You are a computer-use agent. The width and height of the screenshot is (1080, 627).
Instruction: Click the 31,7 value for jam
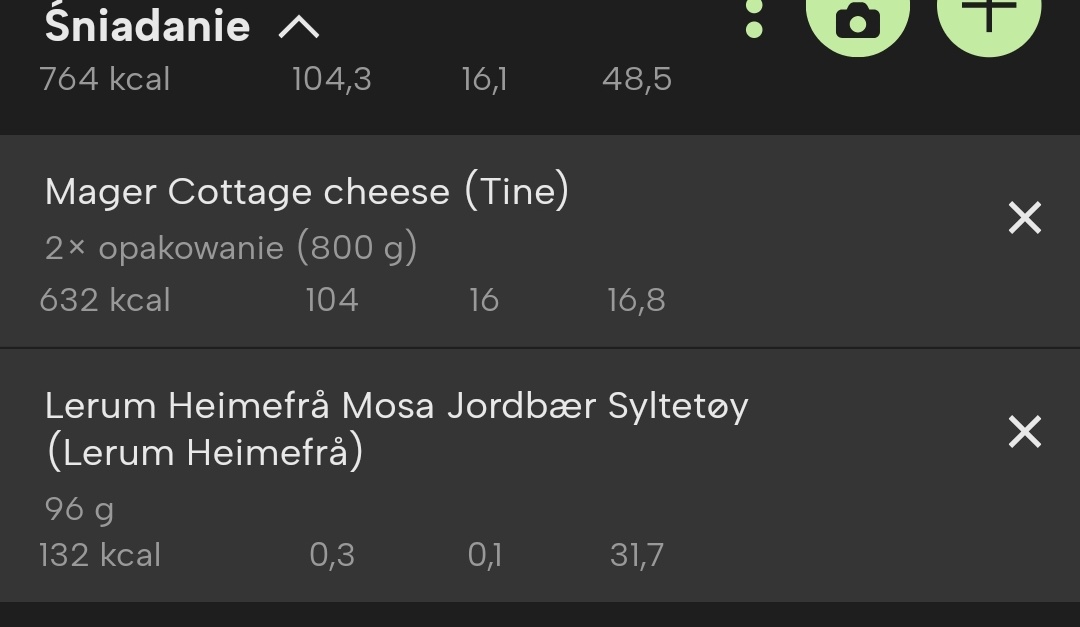636,555
